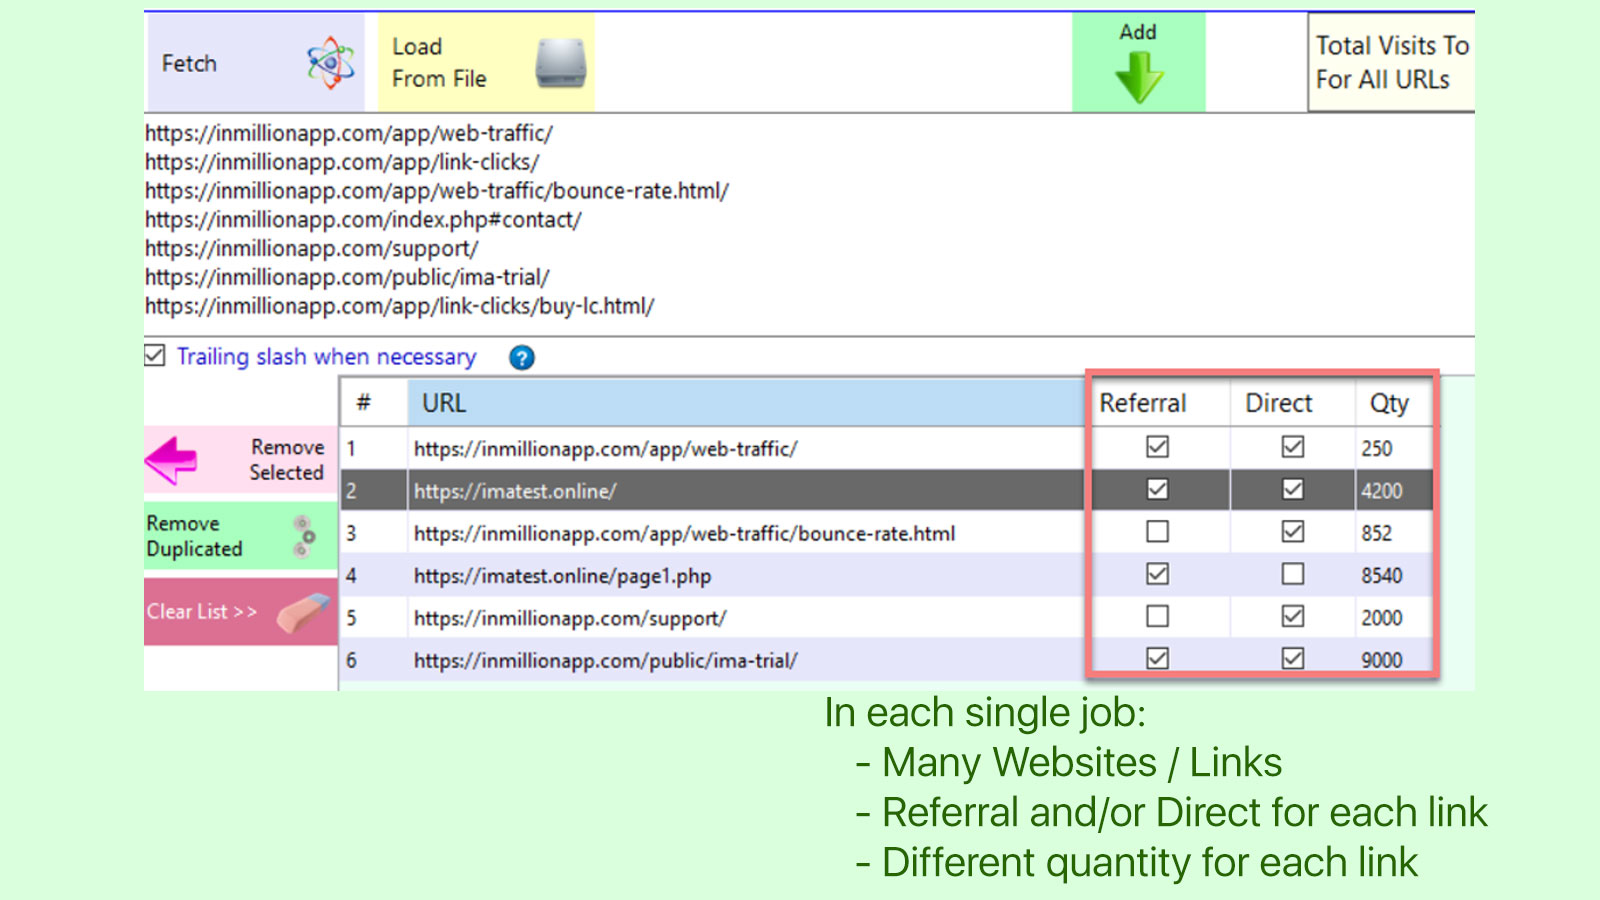Click the Remove Duplicated gears icon
This screenshot has width=1600, height=900.
tap(302, 535)
